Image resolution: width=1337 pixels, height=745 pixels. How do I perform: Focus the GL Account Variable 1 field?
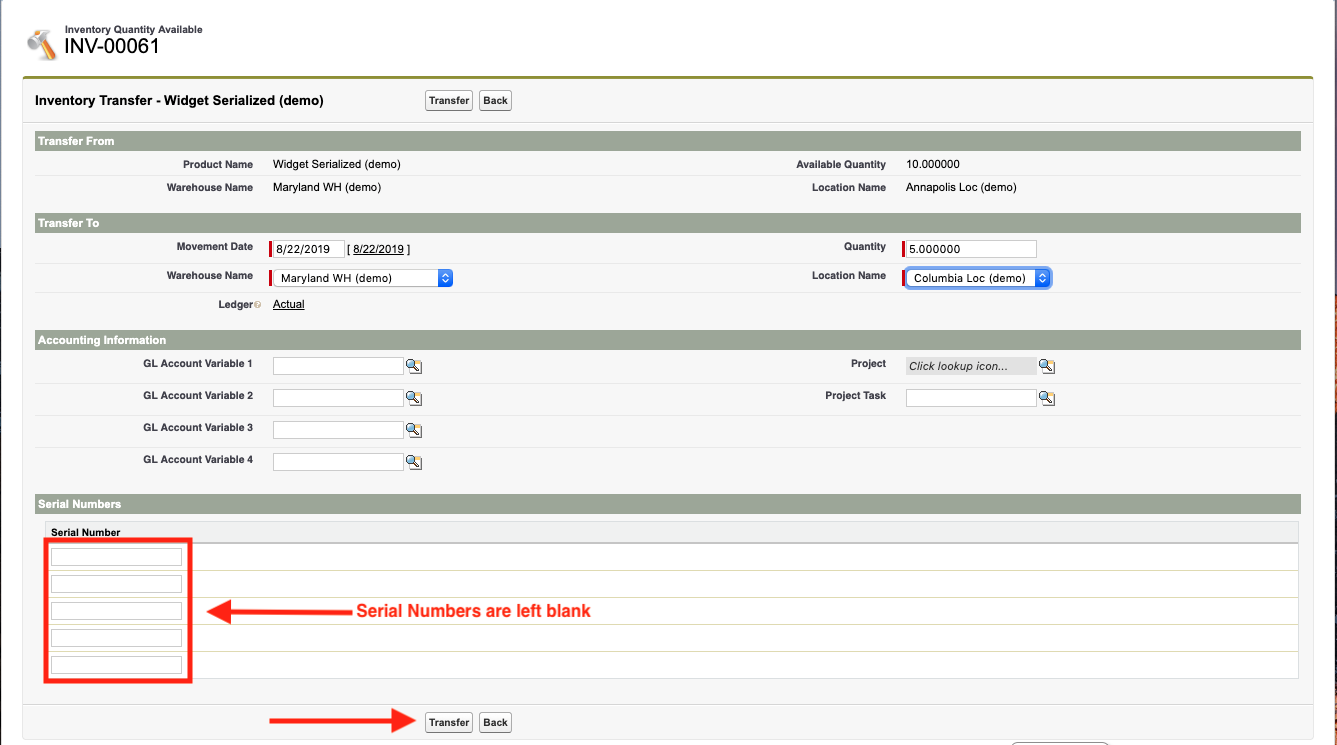(x=338, y=366)
